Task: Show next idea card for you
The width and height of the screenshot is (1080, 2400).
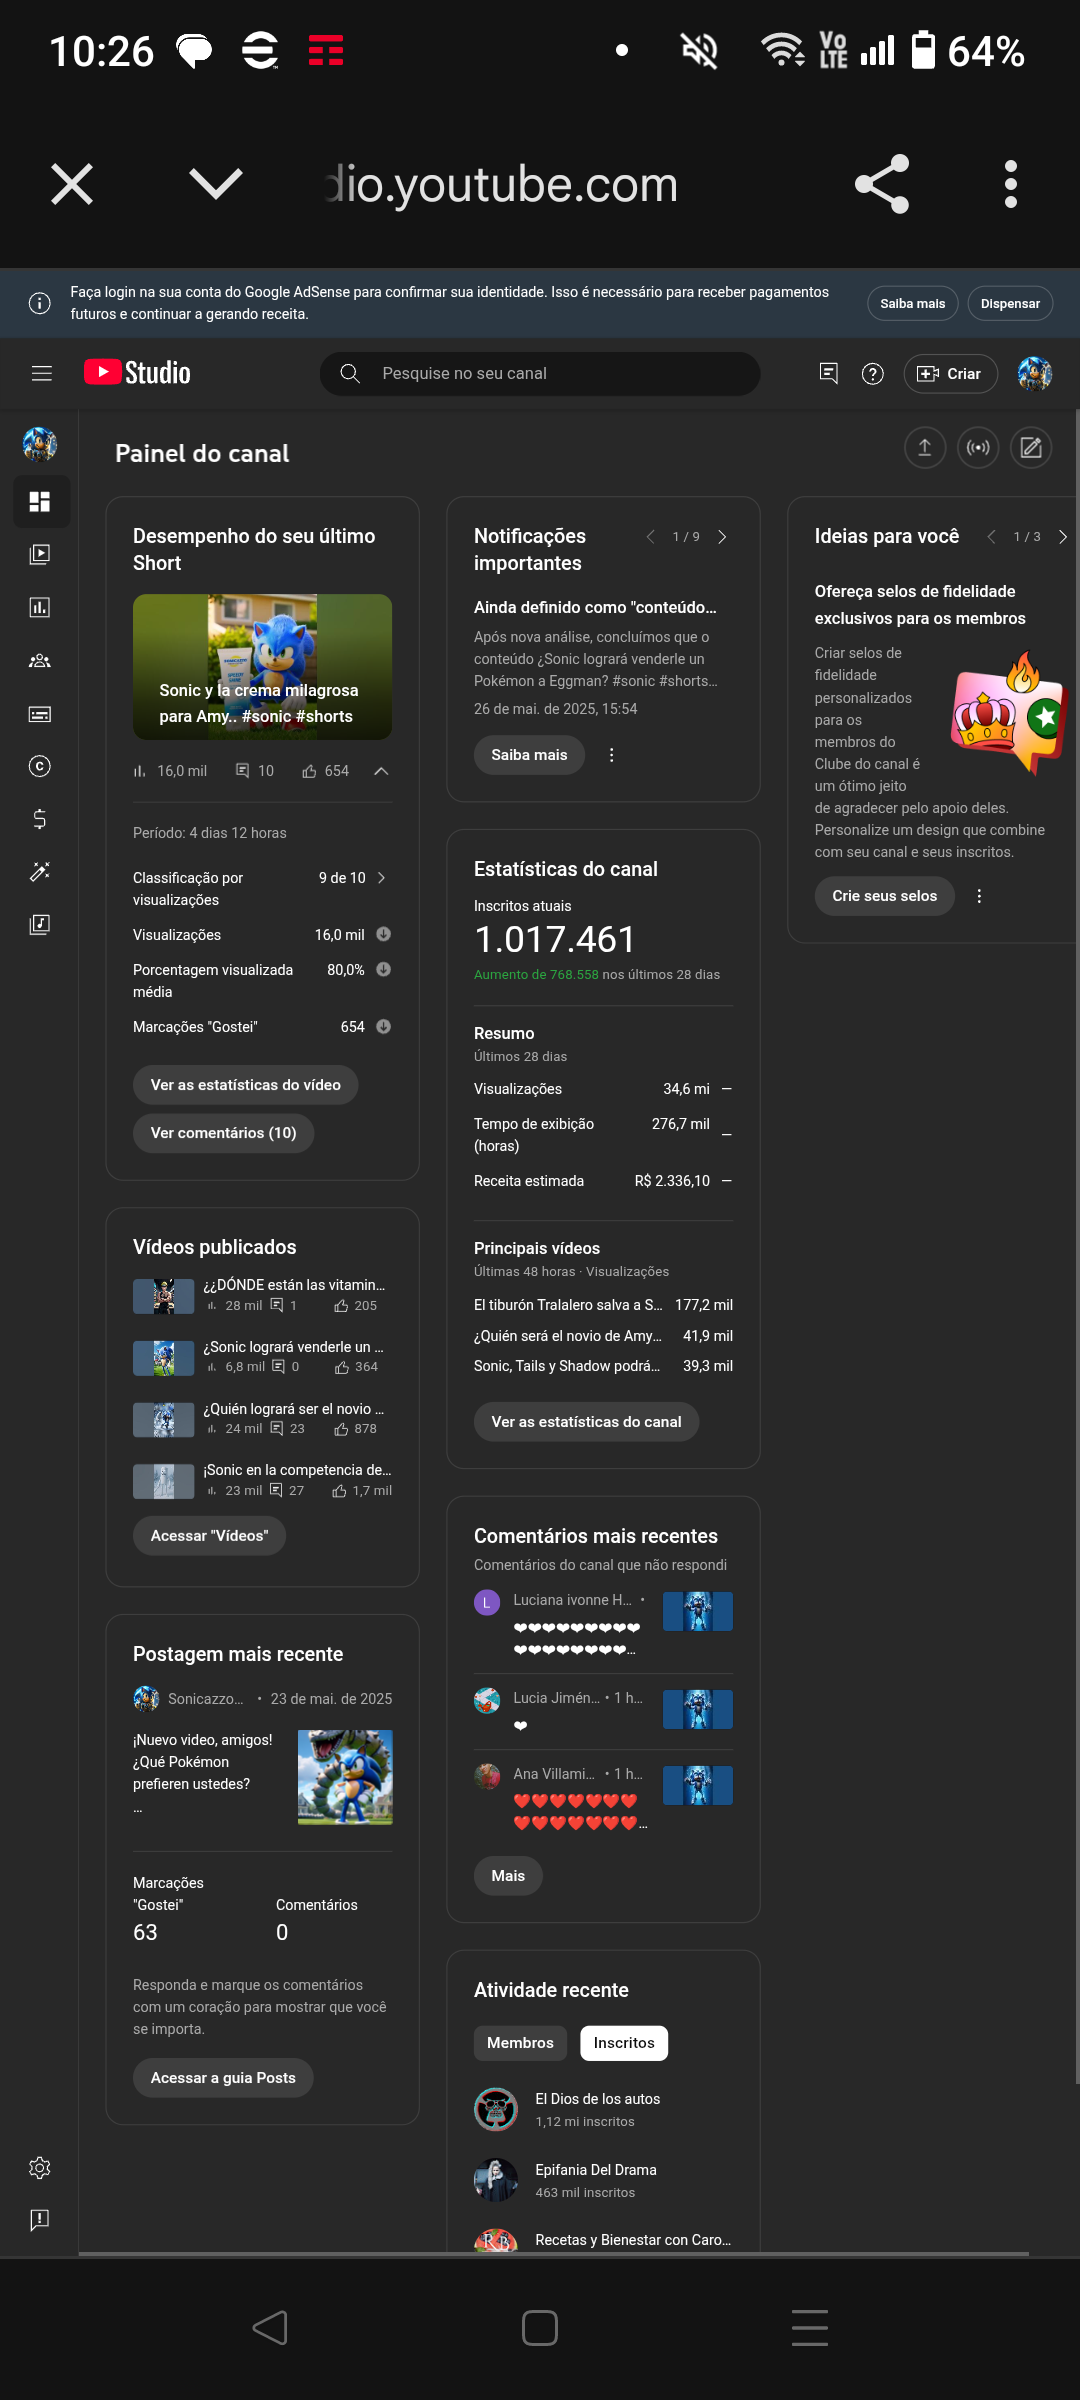Action: click(x=1063, y=537)
